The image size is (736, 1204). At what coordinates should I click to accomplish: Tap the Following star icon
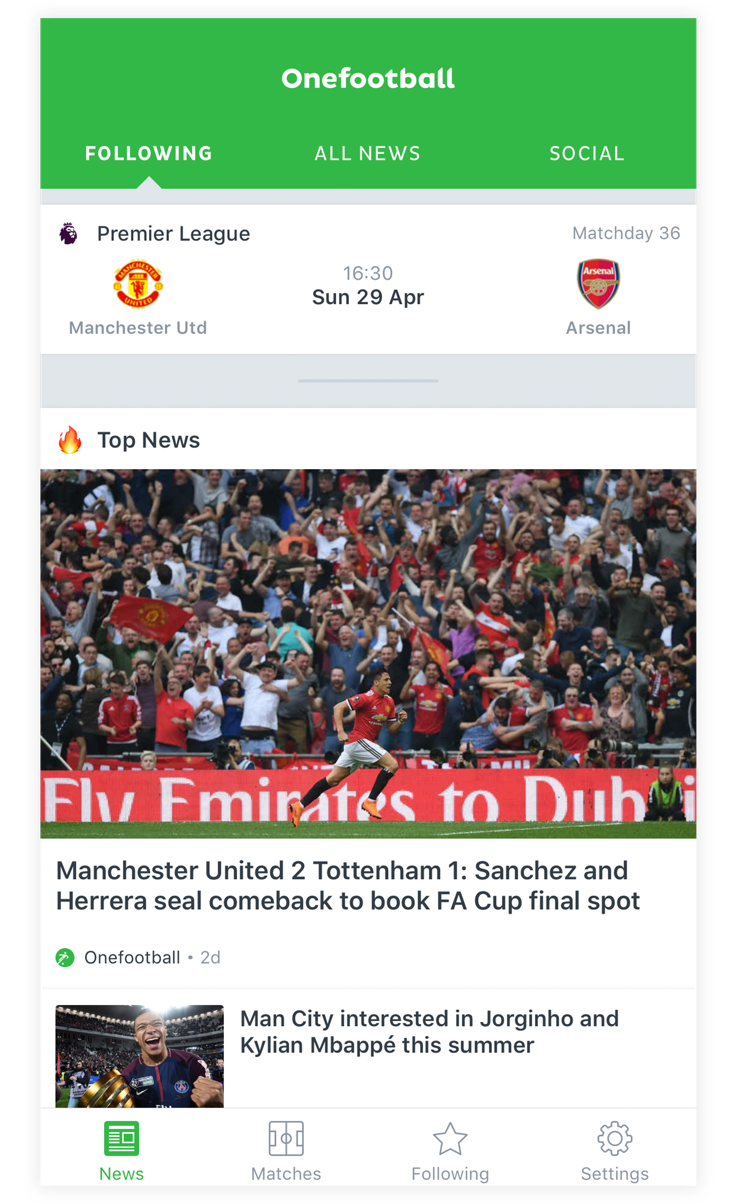click(x=450, y=1138)
